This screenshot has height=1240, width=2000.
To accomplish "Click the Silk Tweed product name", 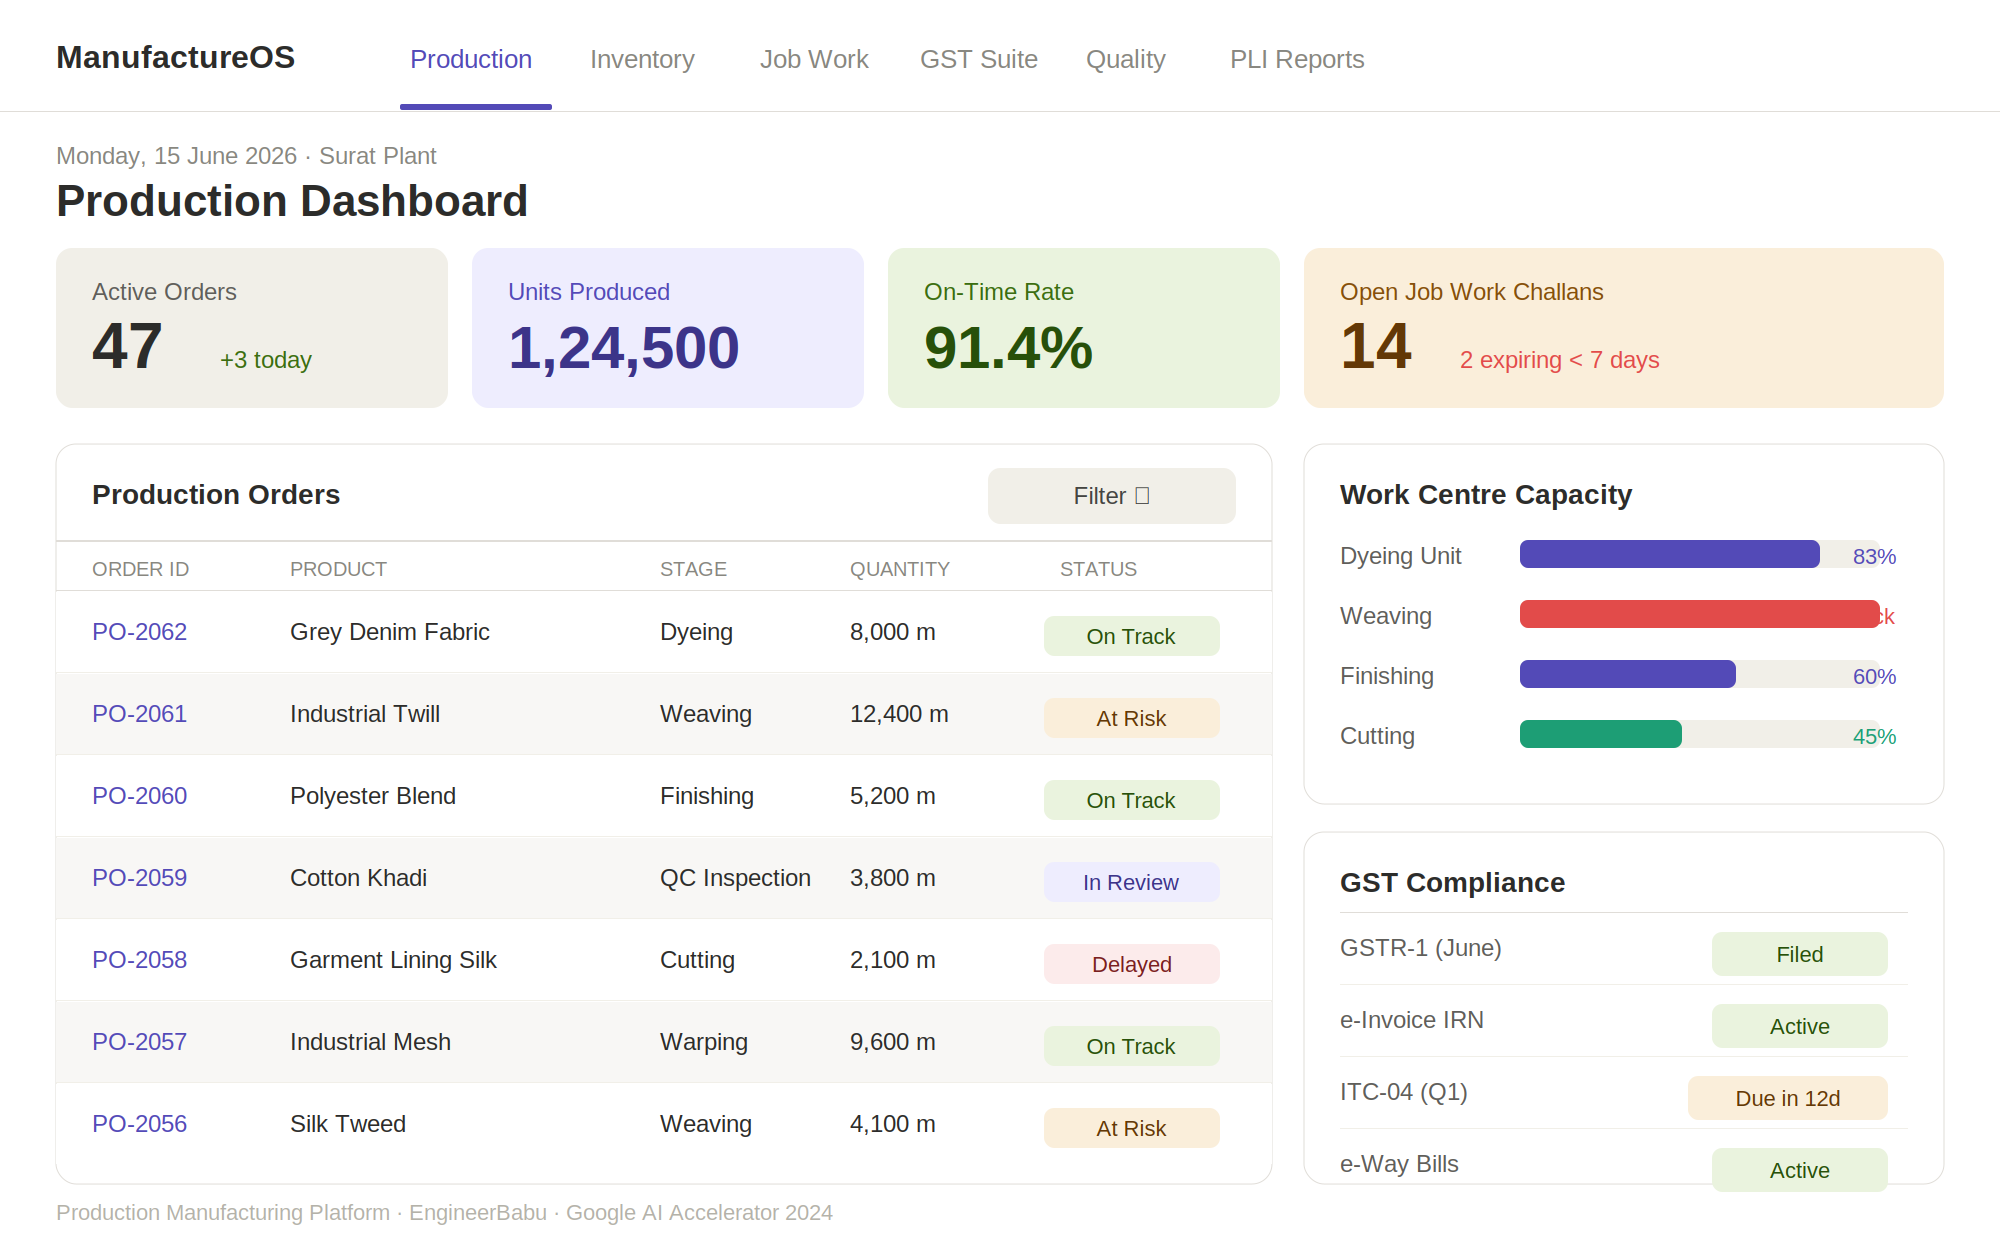I will (348, 1124).
